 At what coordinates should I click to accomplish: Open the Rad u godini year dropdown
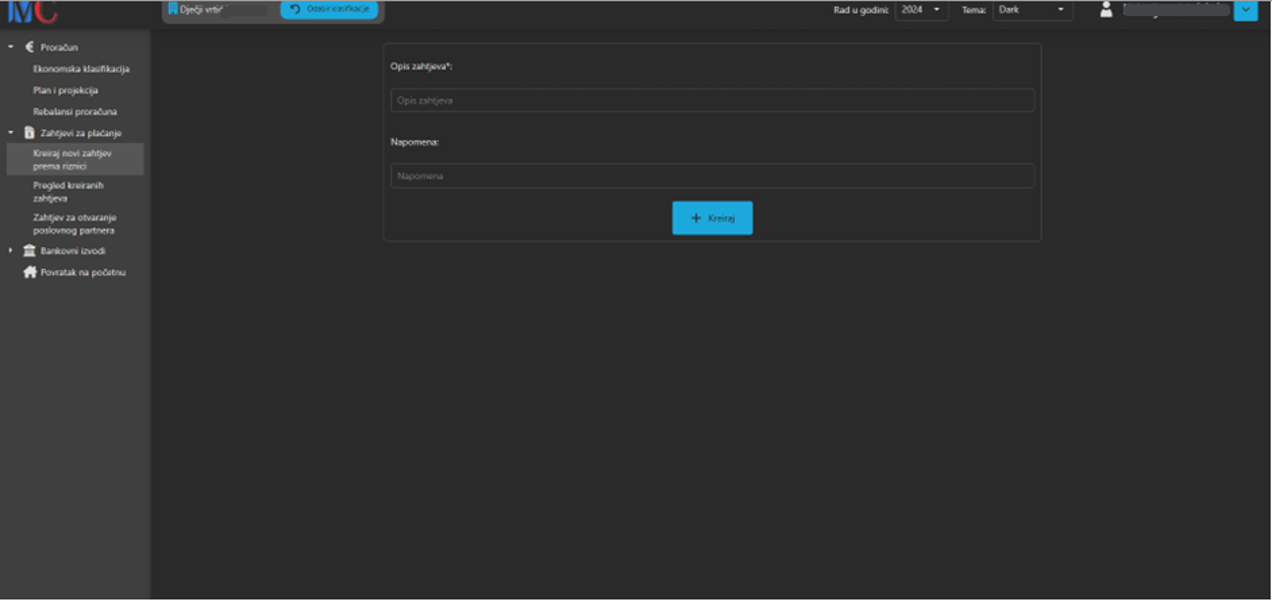[x=921, y=10]
